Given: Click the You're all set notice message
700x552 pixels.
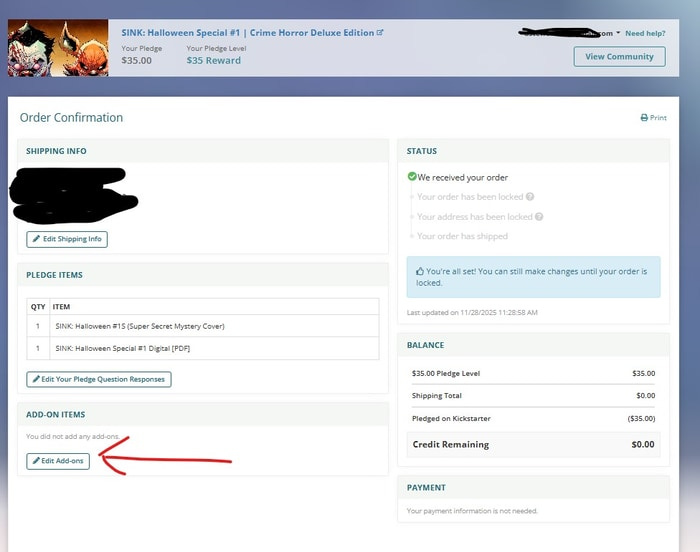Looking at the screenshot, I should [x=531, y=277].
